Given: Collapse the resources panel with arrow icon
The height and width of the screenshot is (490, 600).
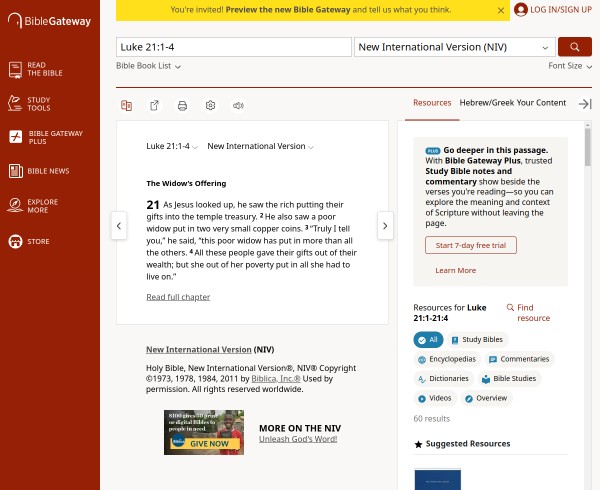Looking at the screenshot, I should 585,104.
